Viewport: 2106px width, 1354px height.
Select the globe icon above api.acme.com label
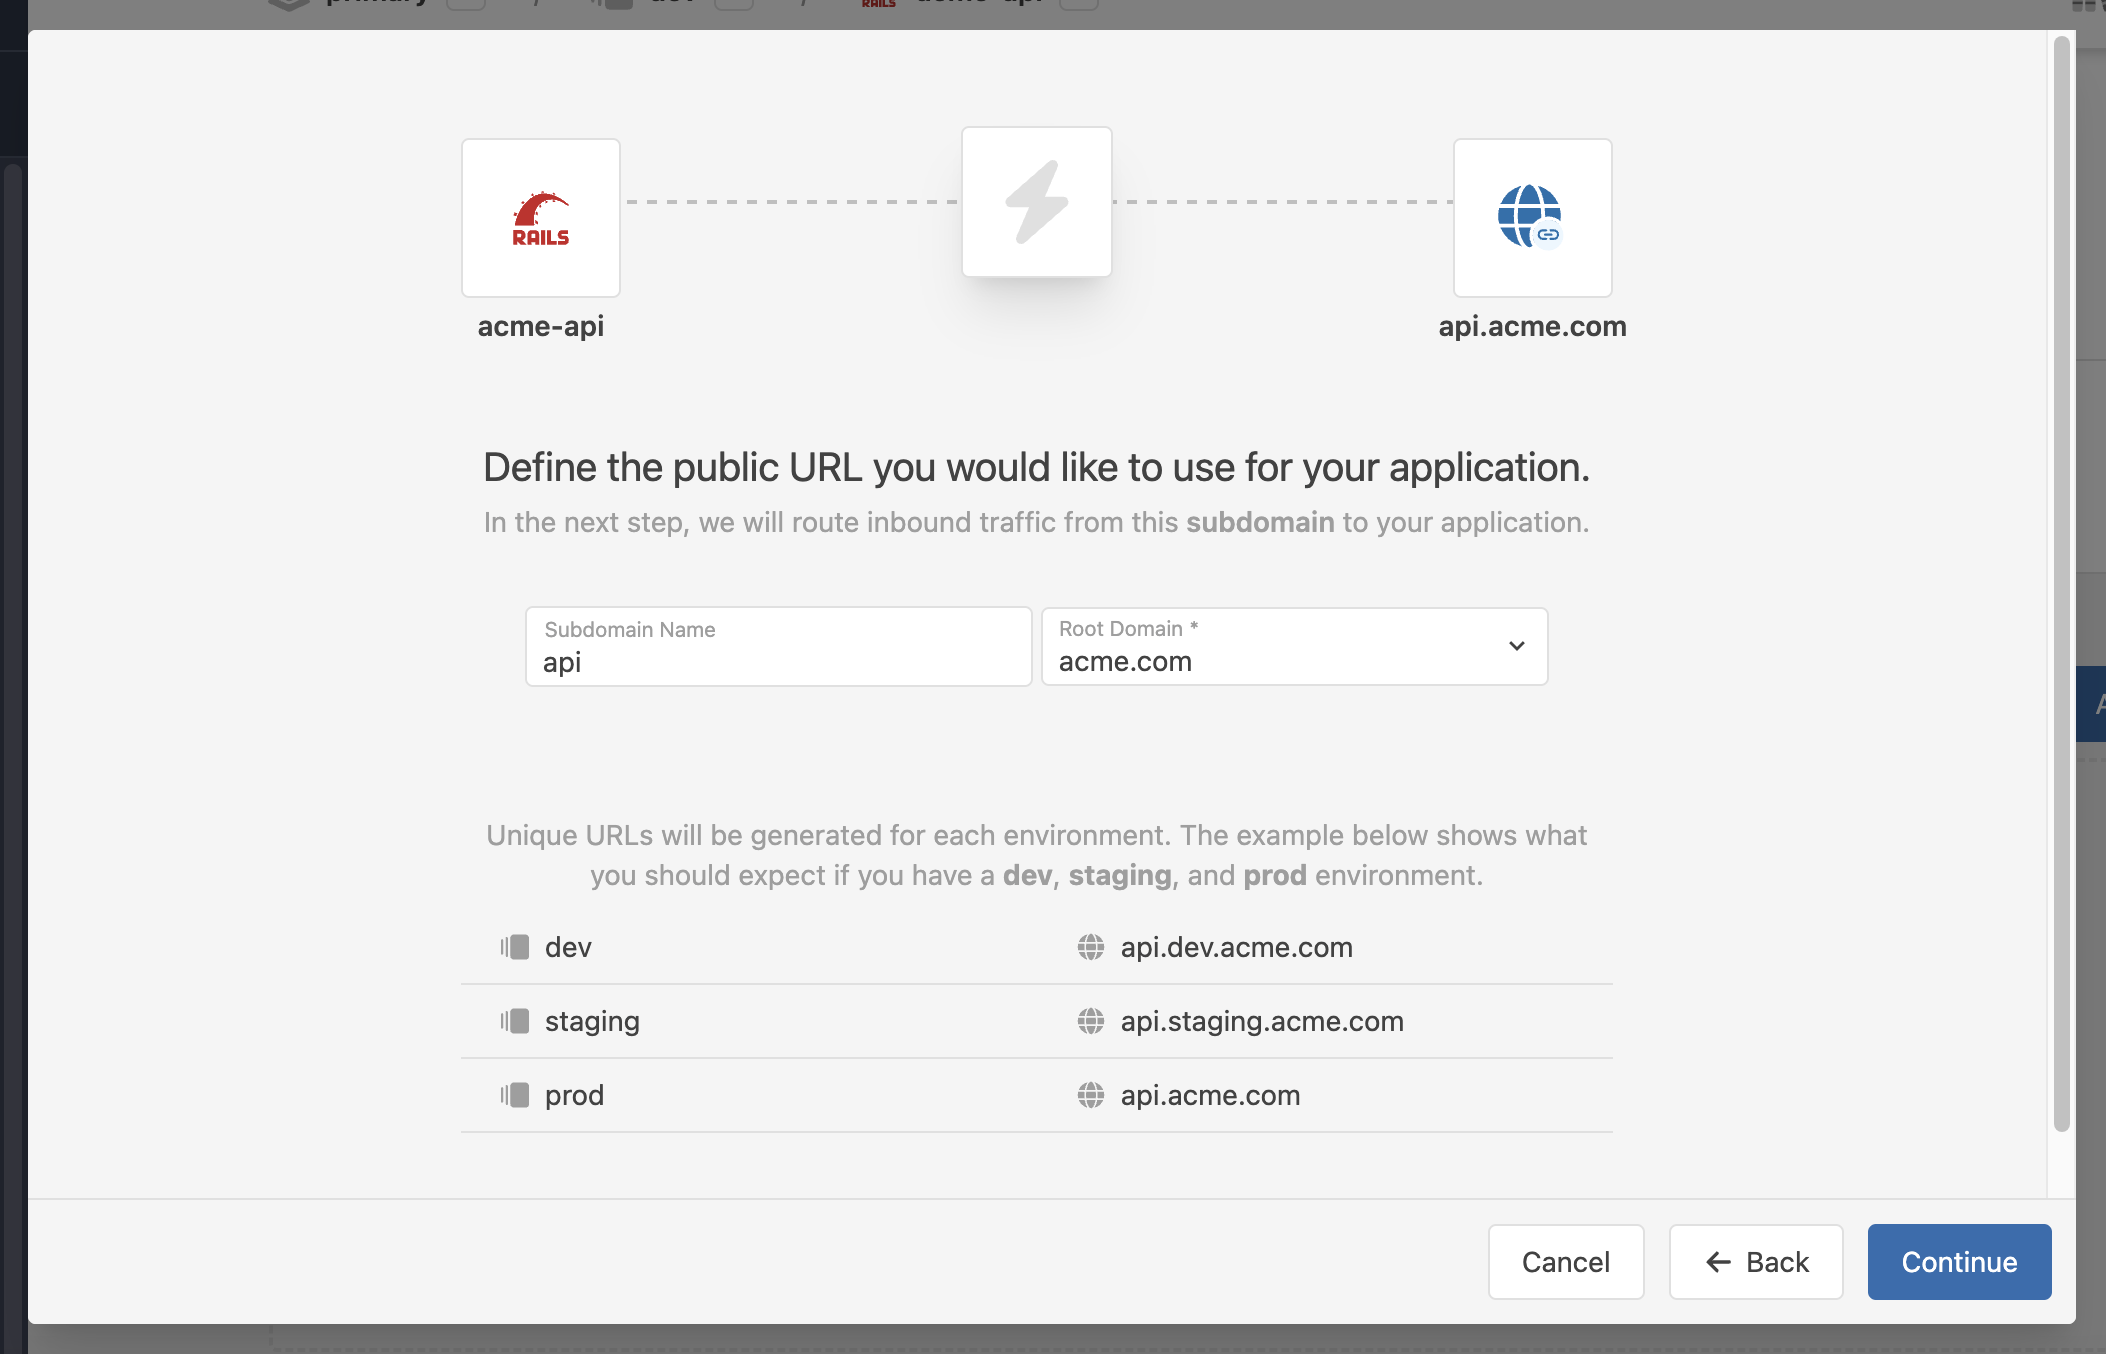1531,217
